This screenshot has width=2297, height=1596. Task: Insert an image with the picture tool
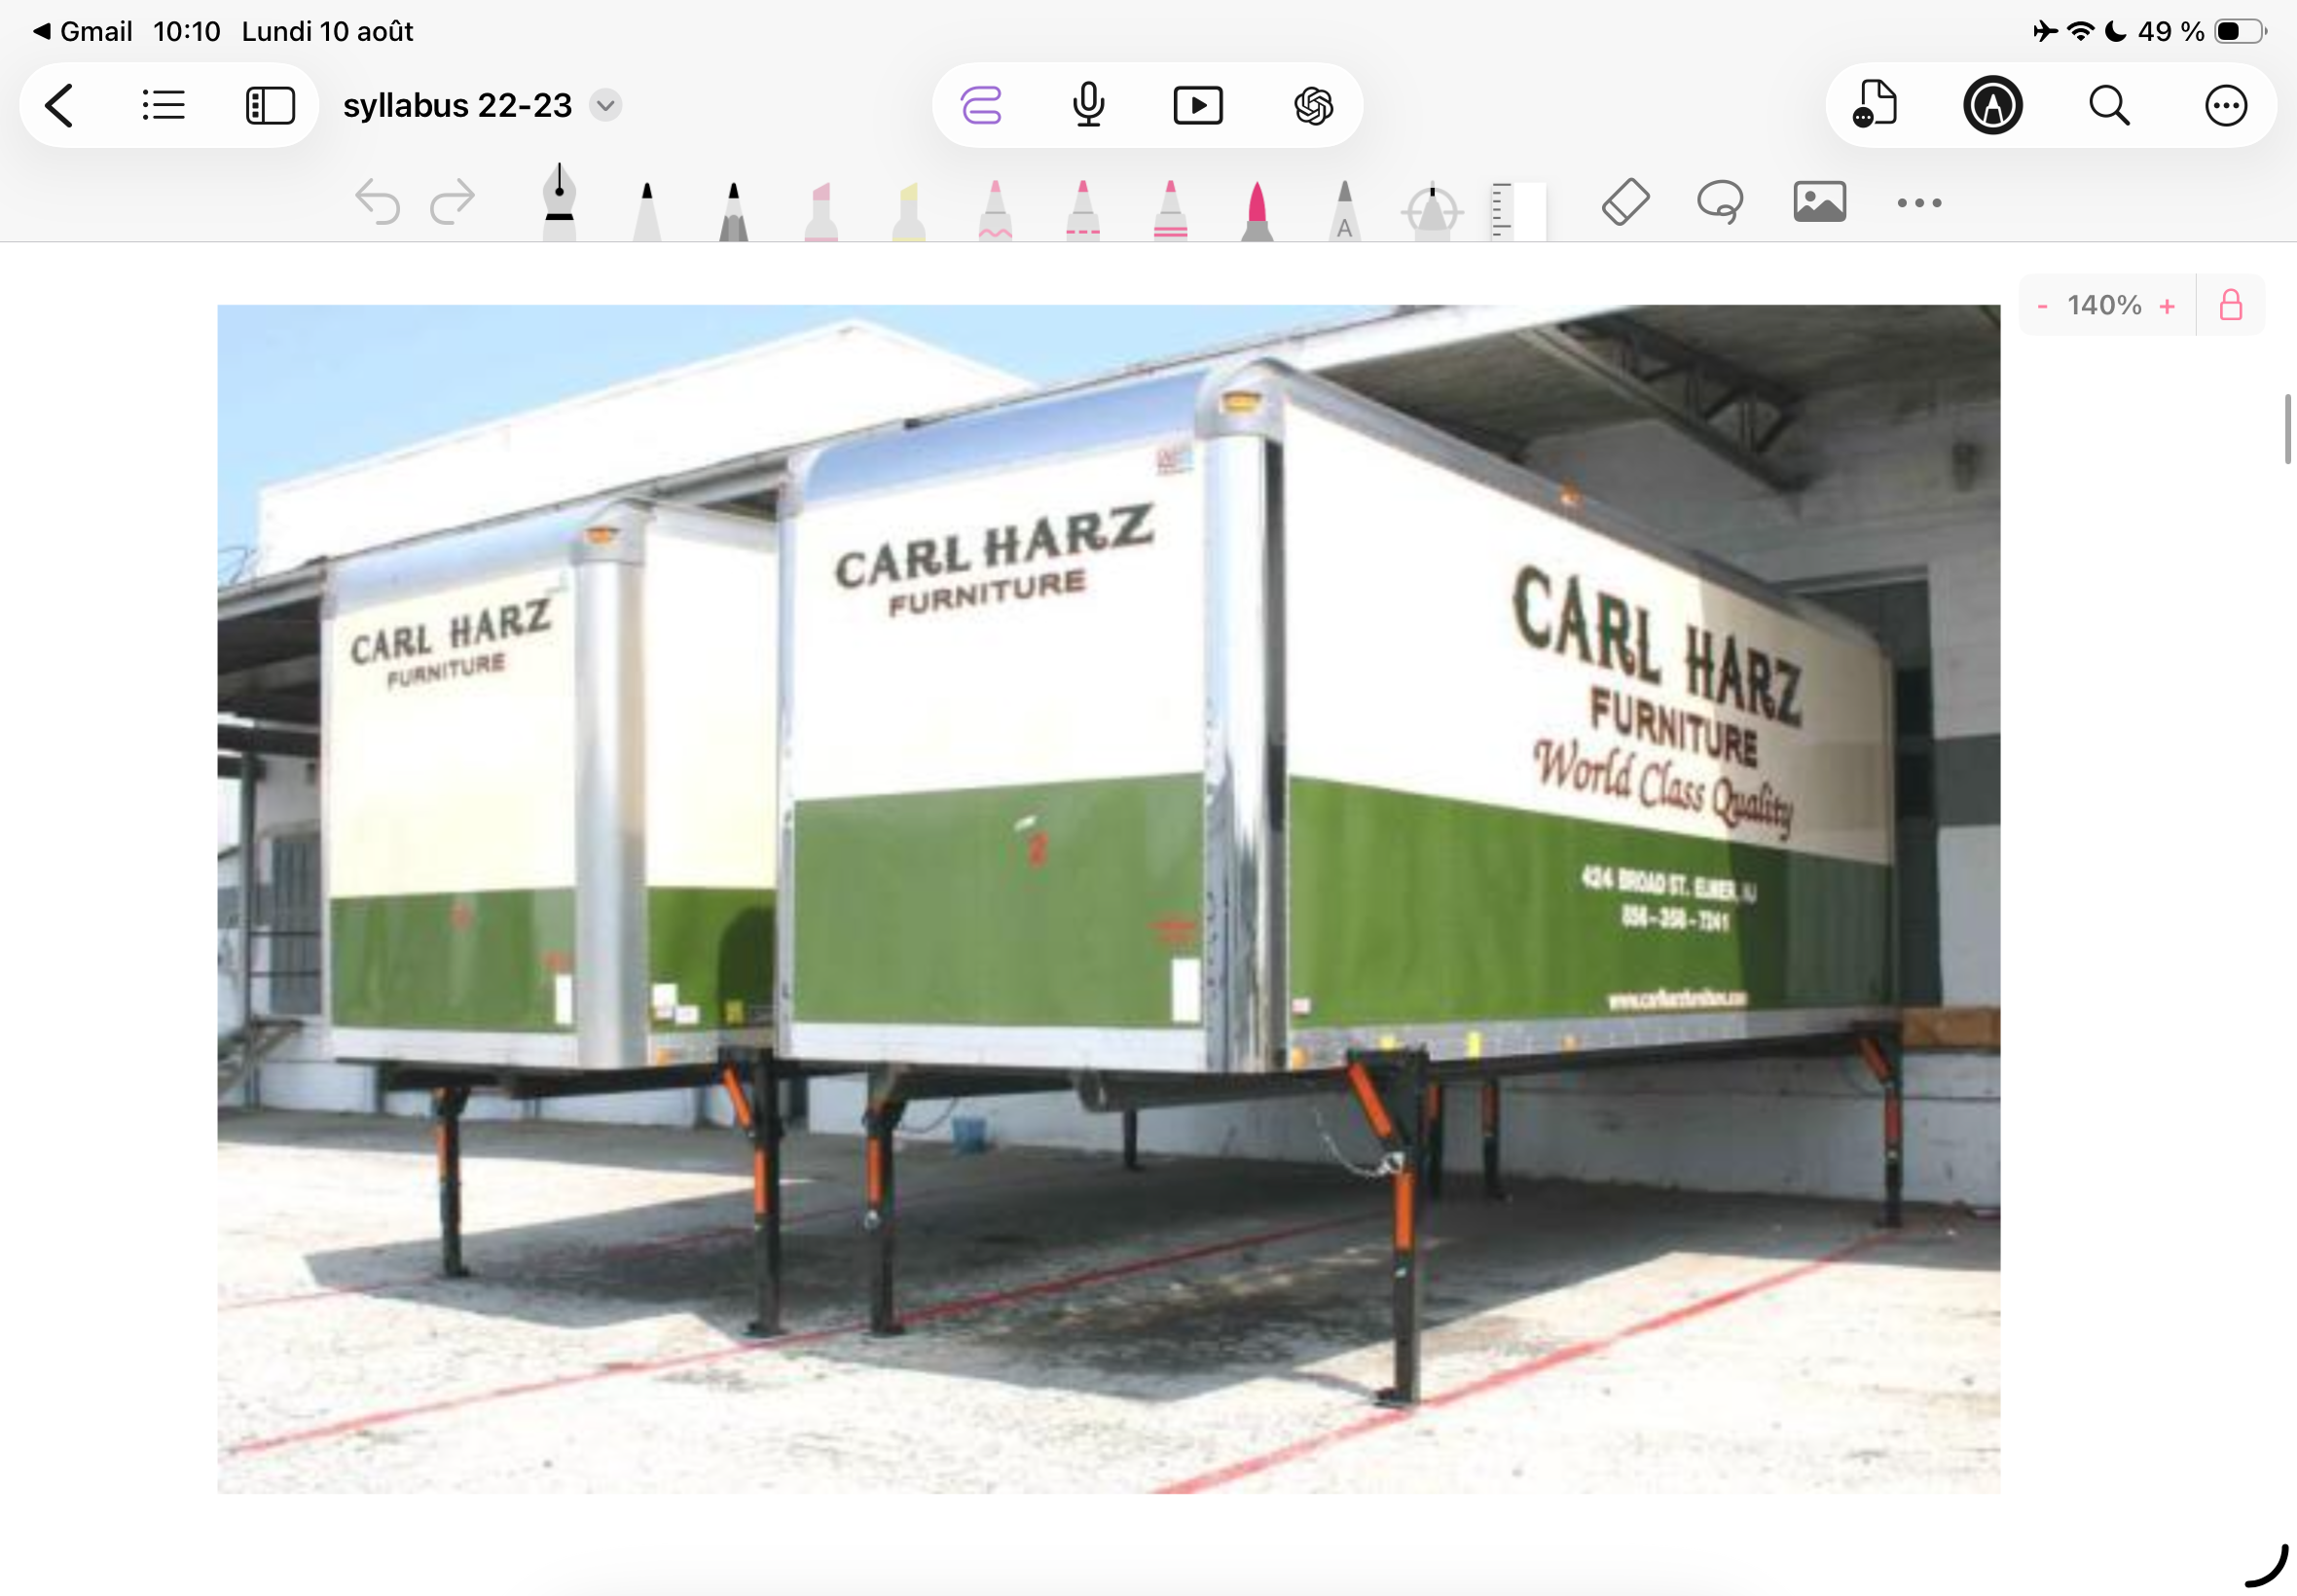[x=1819, y=202]
